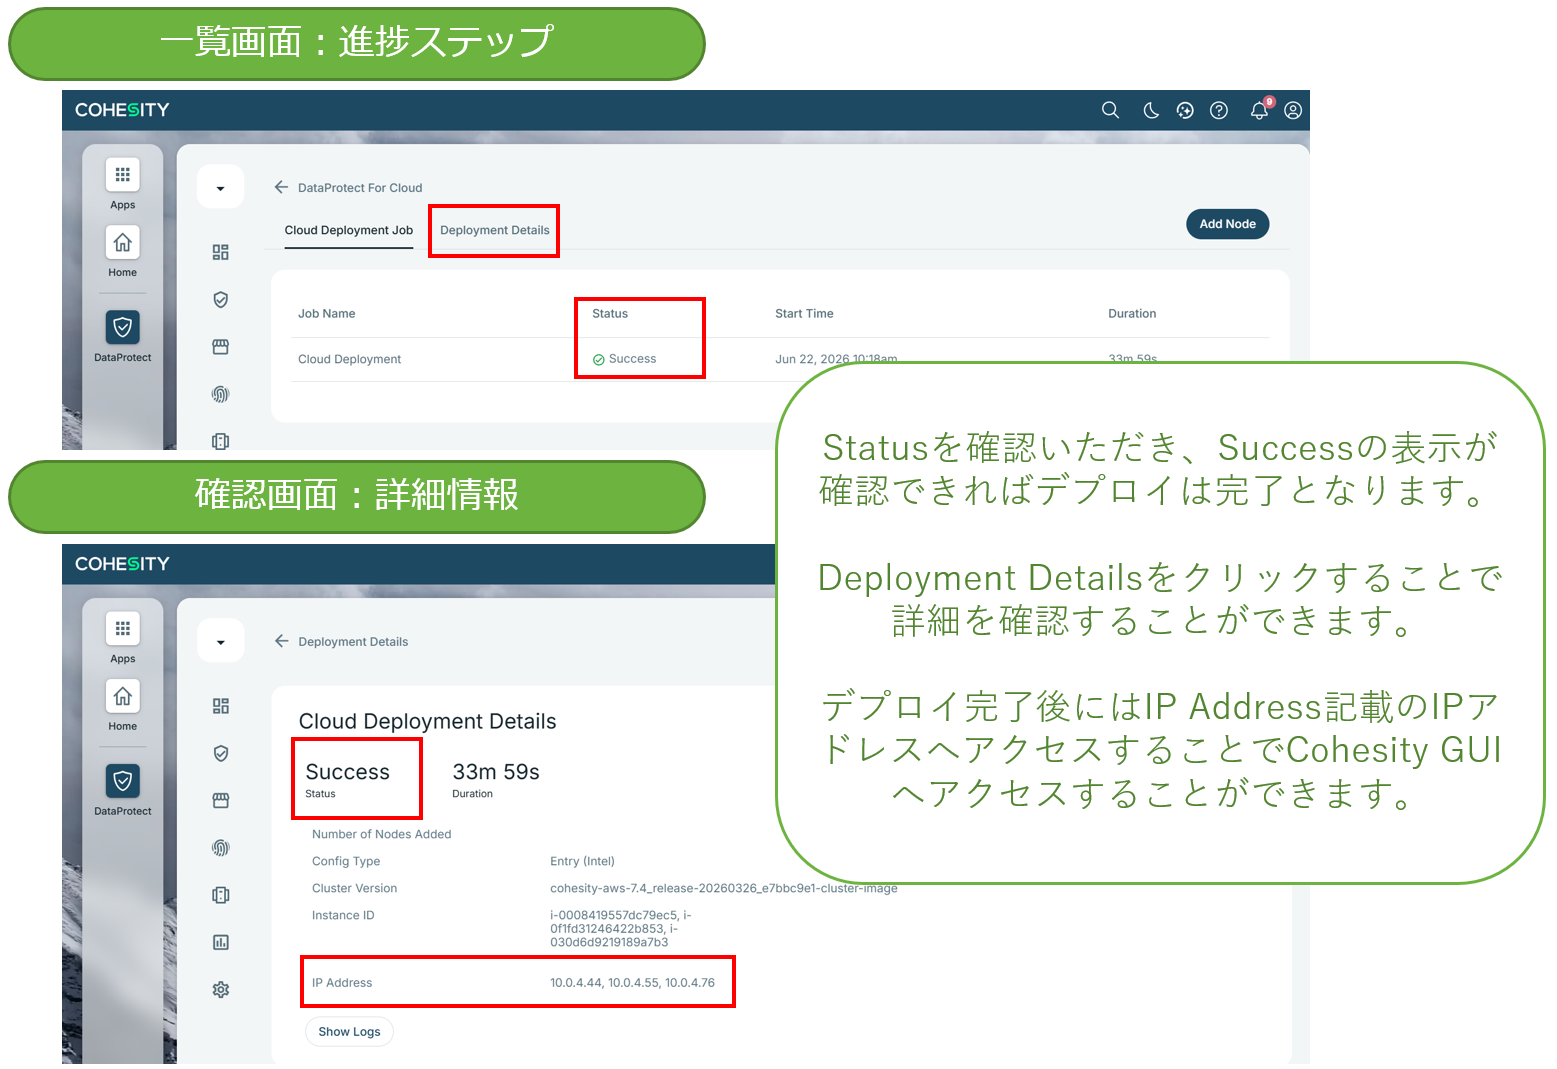Image resolution: width=1557 pixels, height=1069 pixels.
Task: Click the Start Time column header
Action: [804, 314]
